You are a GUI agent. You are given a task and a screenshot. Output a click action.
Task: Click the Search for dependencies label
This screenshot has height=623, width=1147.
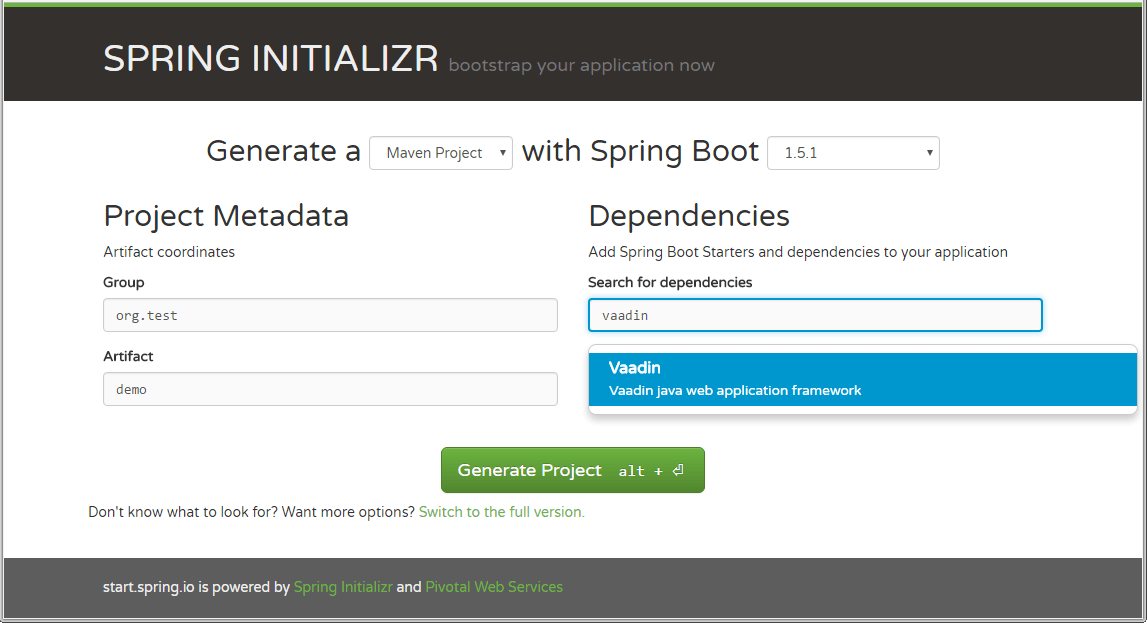pos(670,282)
